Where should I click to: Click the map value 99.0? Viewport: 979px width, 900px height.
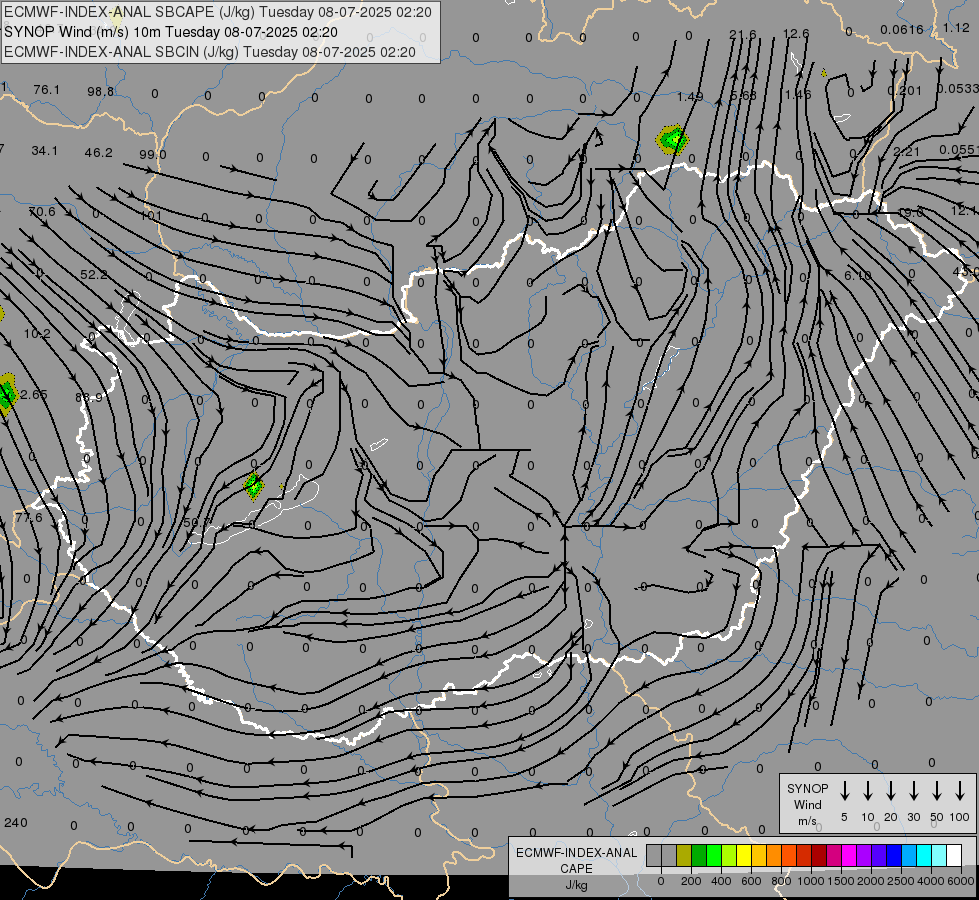pyautogui.click(x=153, y=154)
